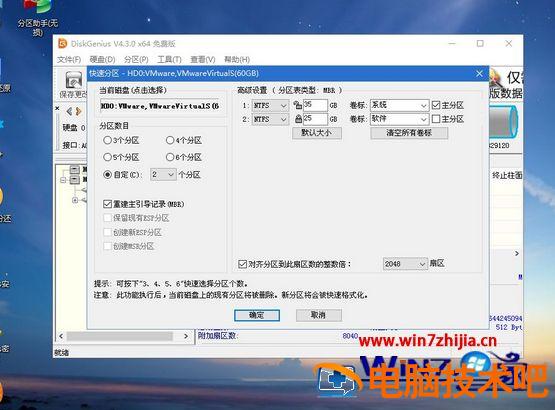Screen dimensions: 555x410
Task: Open the 2048 sector alignment dropdown
Action: [405, 264]
